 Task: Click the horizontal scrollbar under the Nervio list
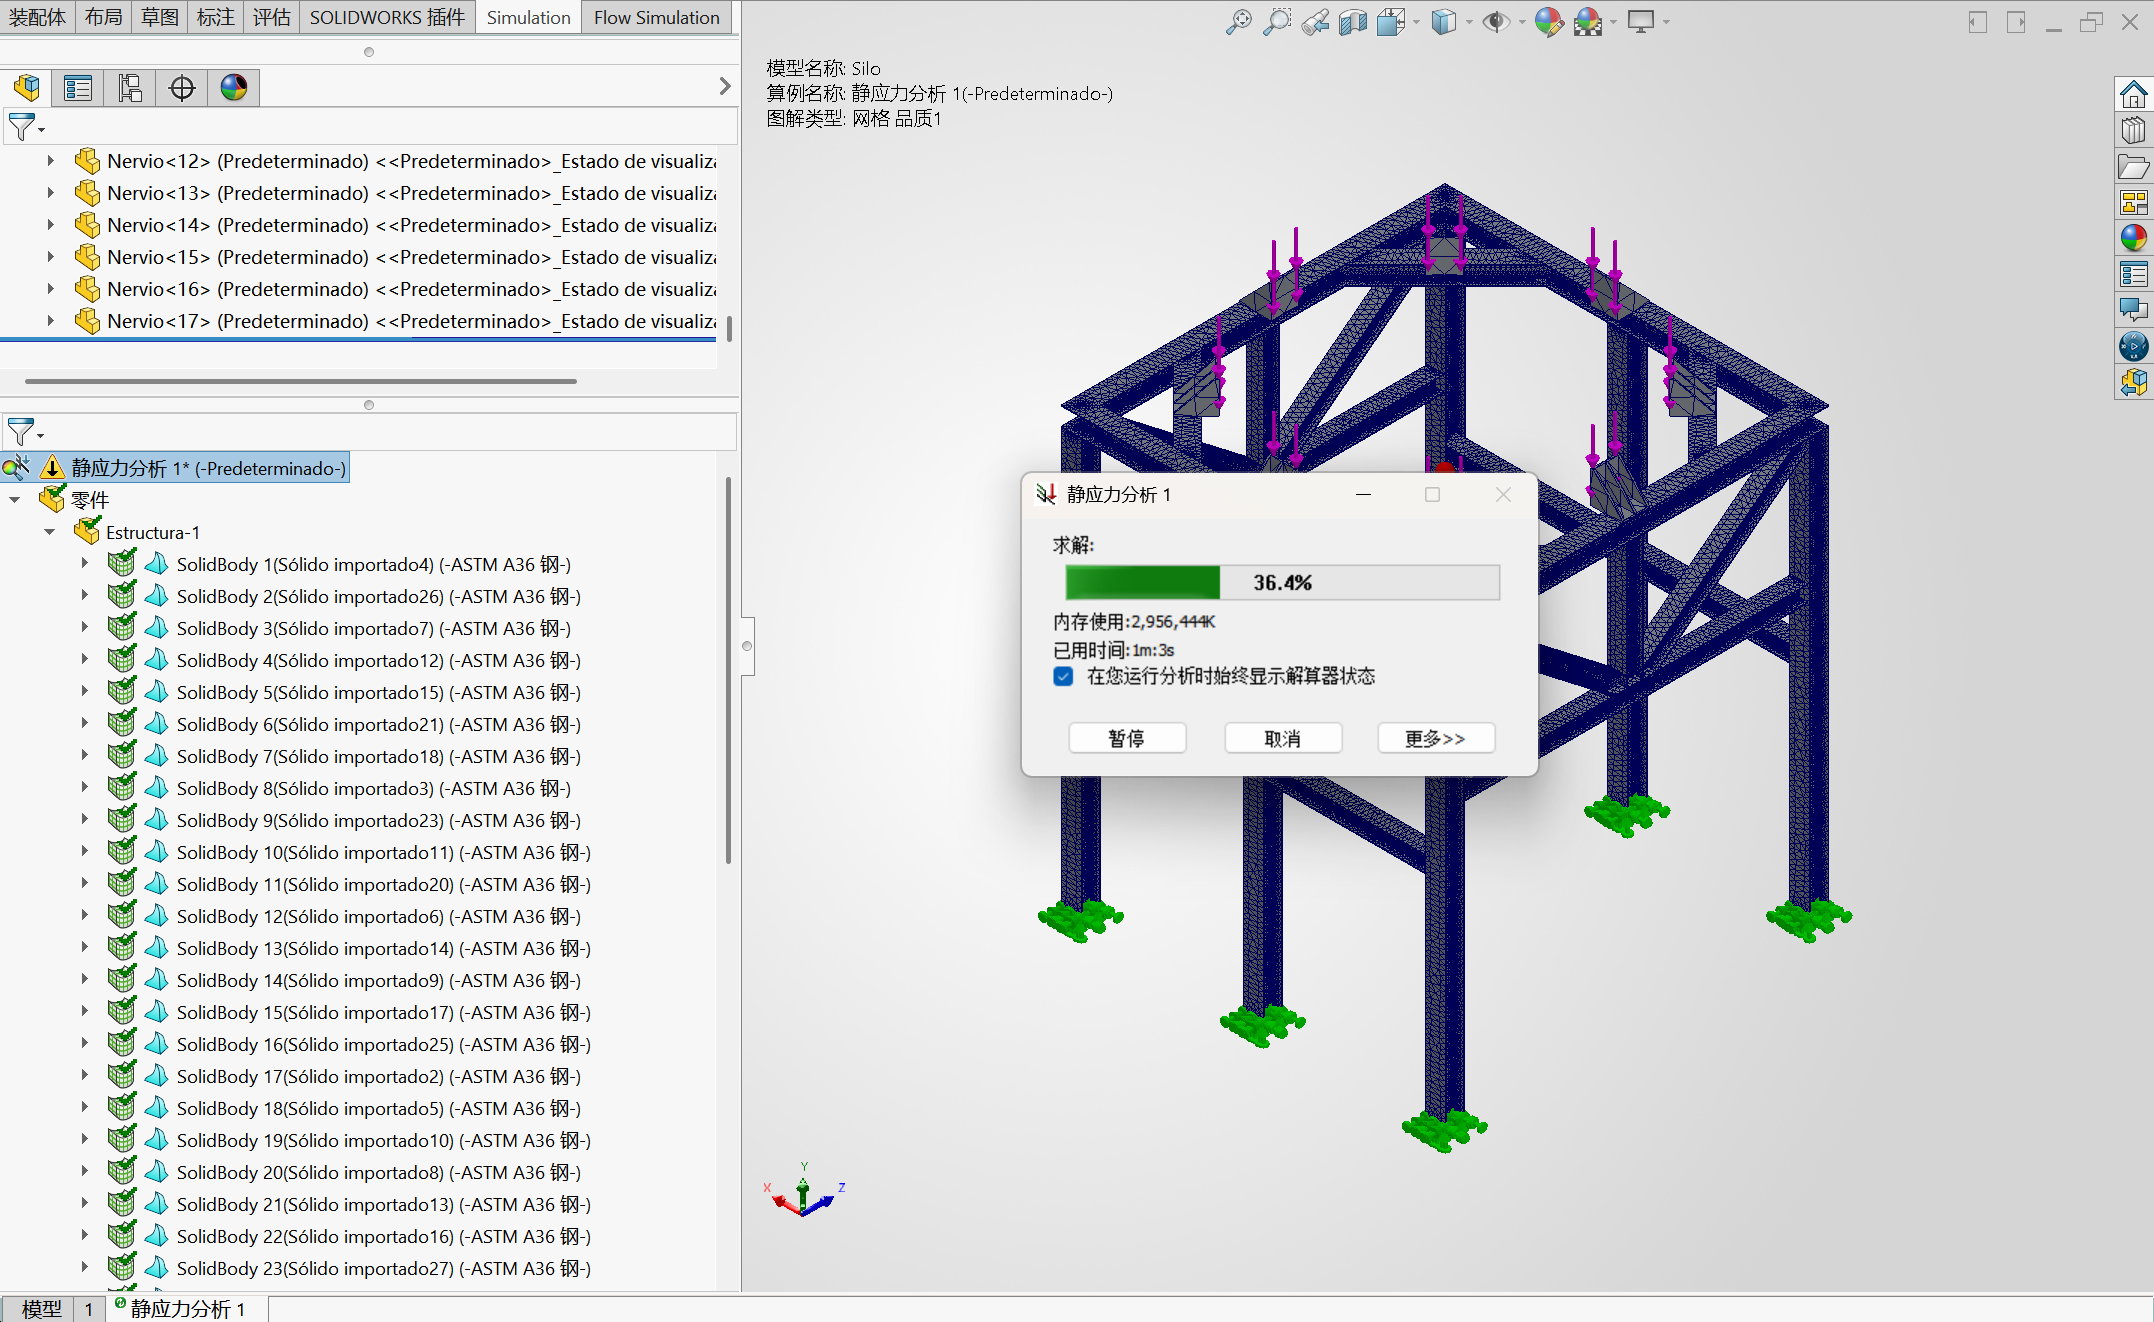pyautogui.click(x=301, y=381)
